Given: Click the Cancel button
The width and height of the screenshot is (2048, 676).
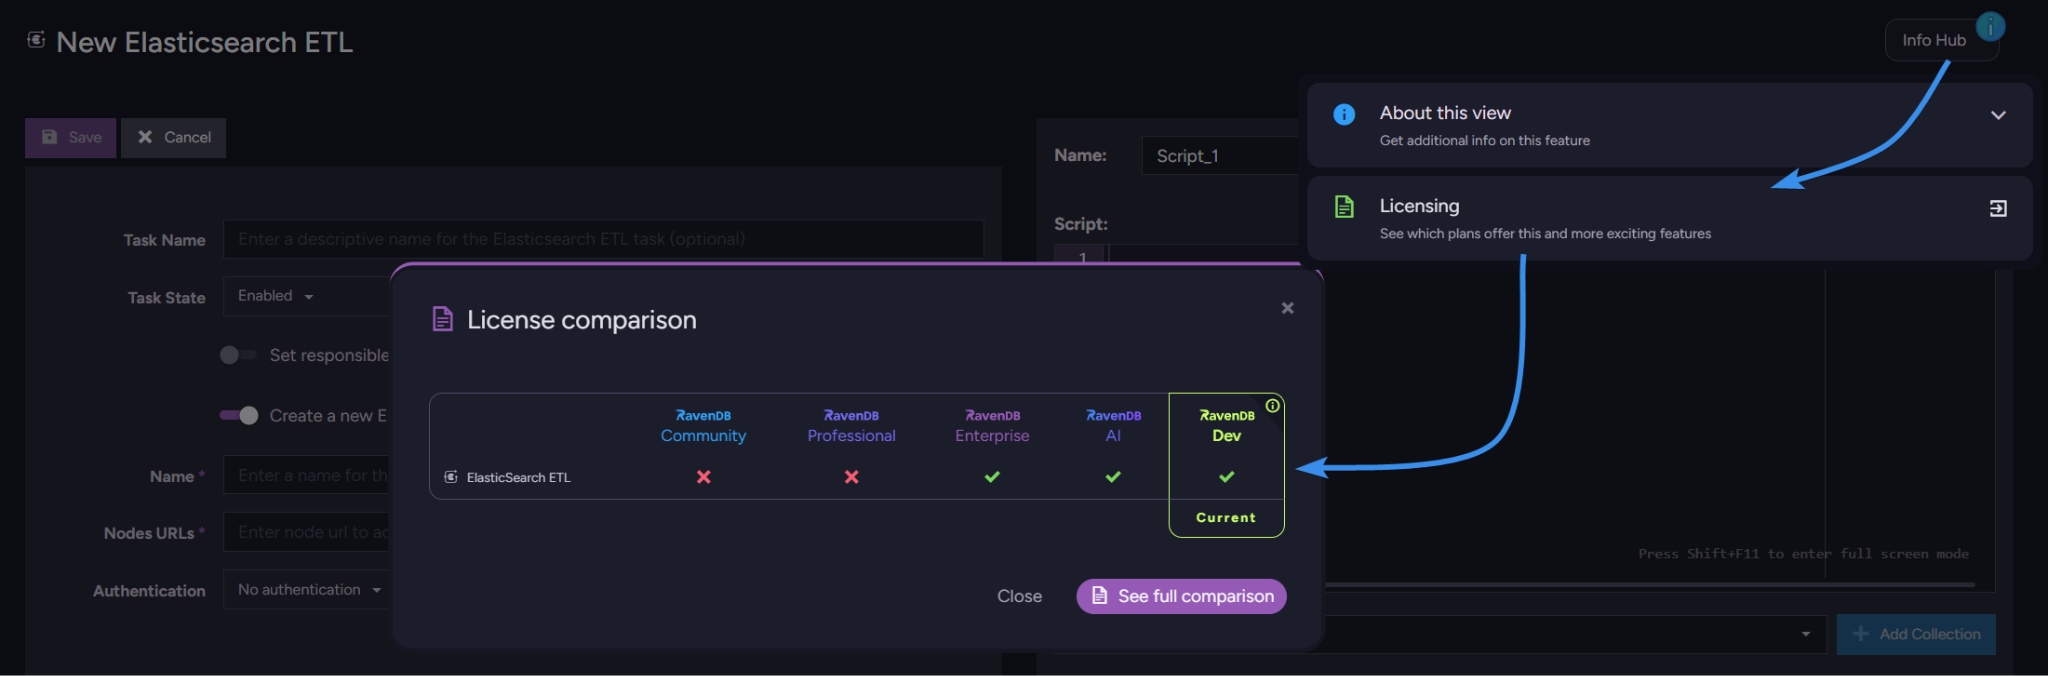Looking at the screenshot, I should click(174, 138).
